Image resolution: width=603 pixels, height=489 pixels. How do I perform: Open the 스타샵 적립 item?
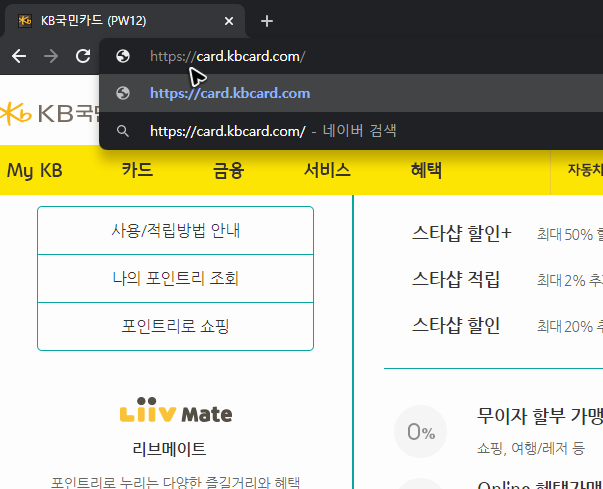click(x=456, y=279)
